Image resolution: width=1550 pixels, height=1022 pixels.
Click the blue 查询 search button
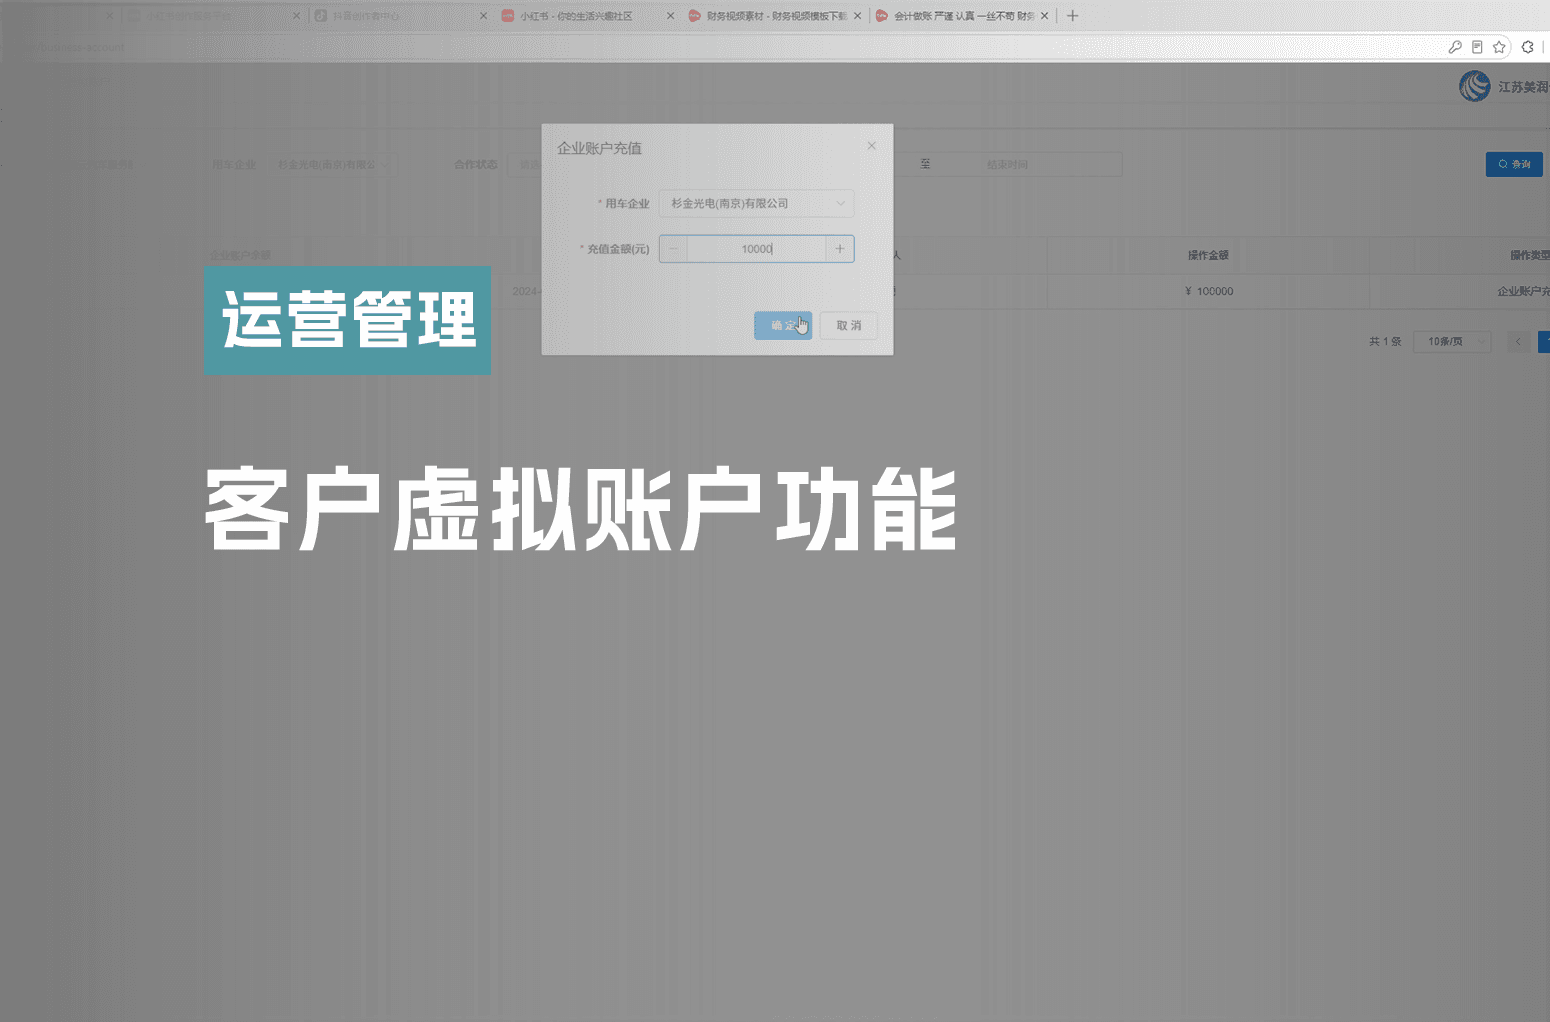pyautogui.click(x=1514, y=164)
